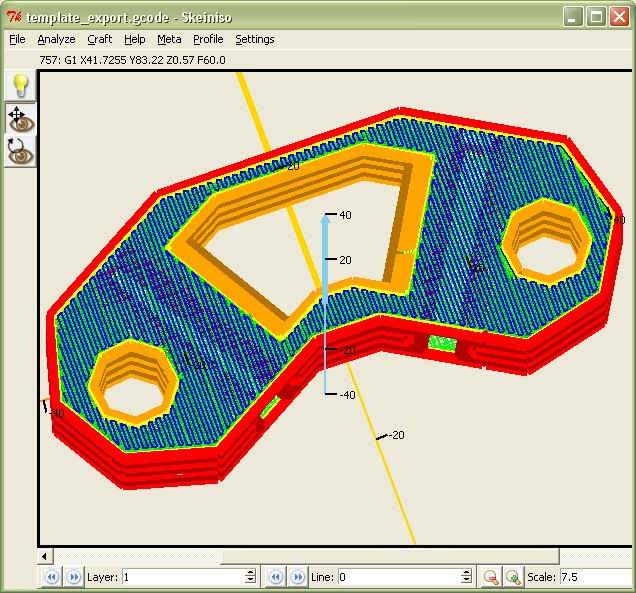Increment the Layer spinbox value
This screenshot has height=593, width=636.
[250, 573]
